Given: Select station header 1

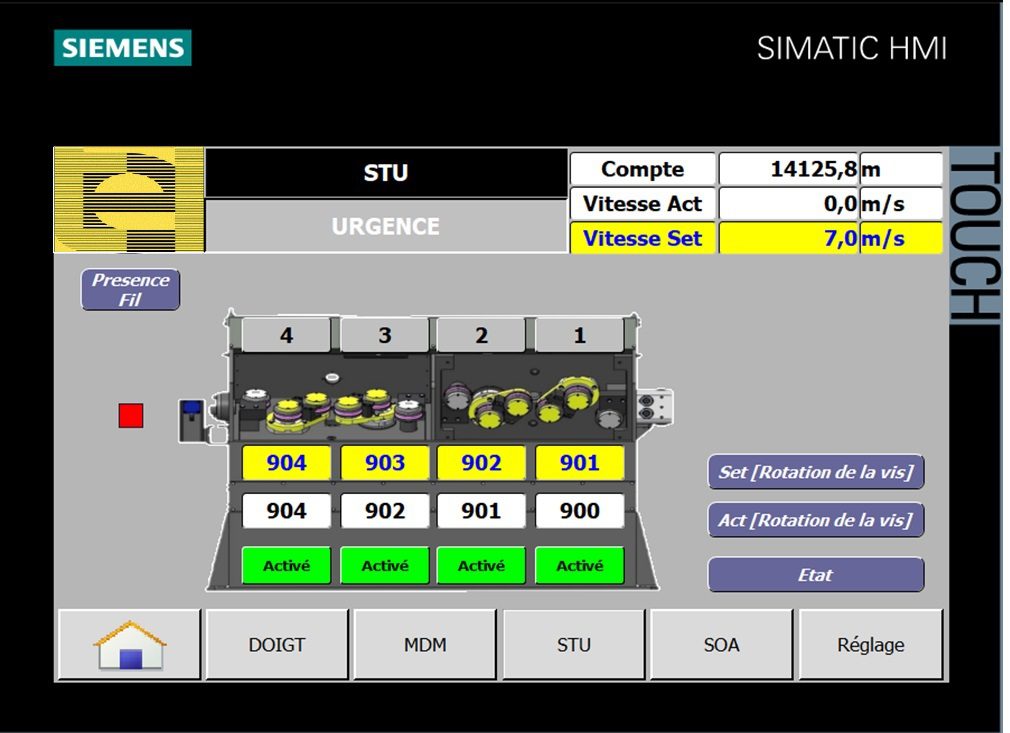Looking at the screenshot, I should pos(580,335).
